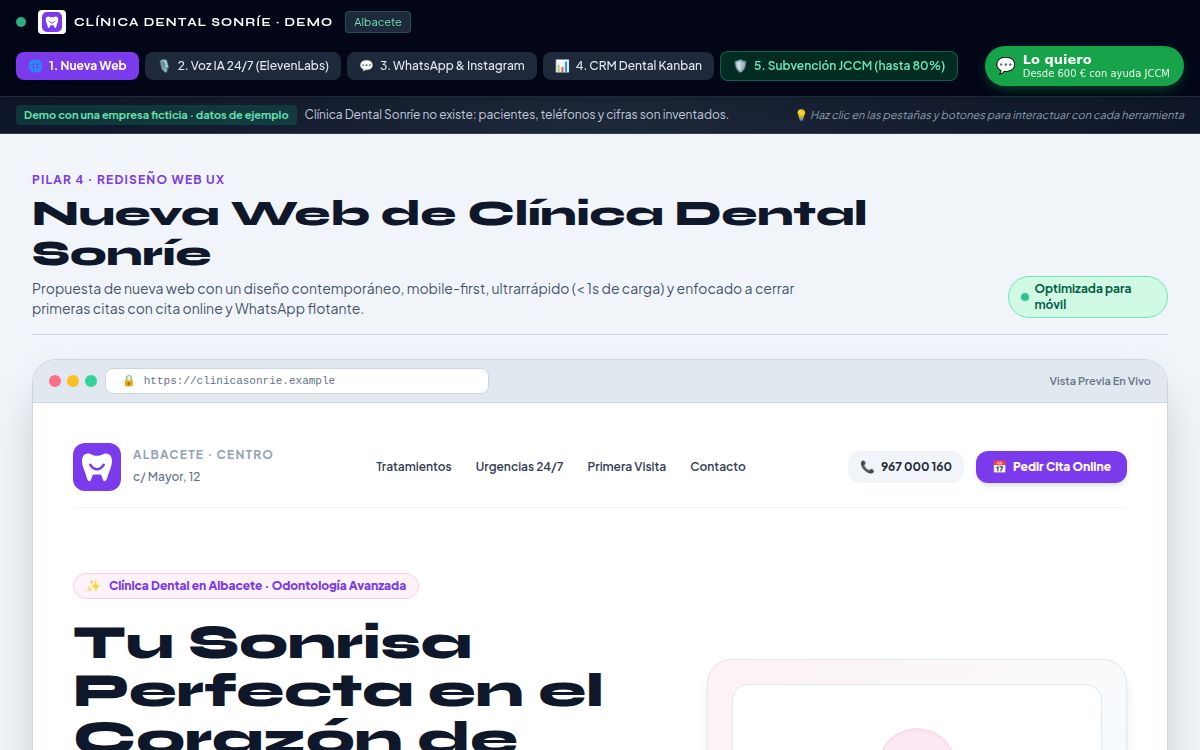Open the Contacto menu item
Screen dimensions: 1200x750
[x=718, y=467]
